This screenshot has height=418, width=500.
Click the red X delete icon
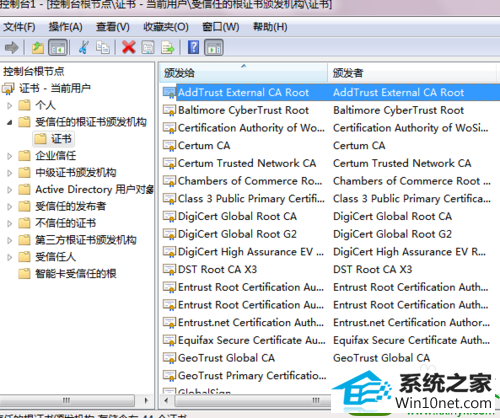point(129,47)
